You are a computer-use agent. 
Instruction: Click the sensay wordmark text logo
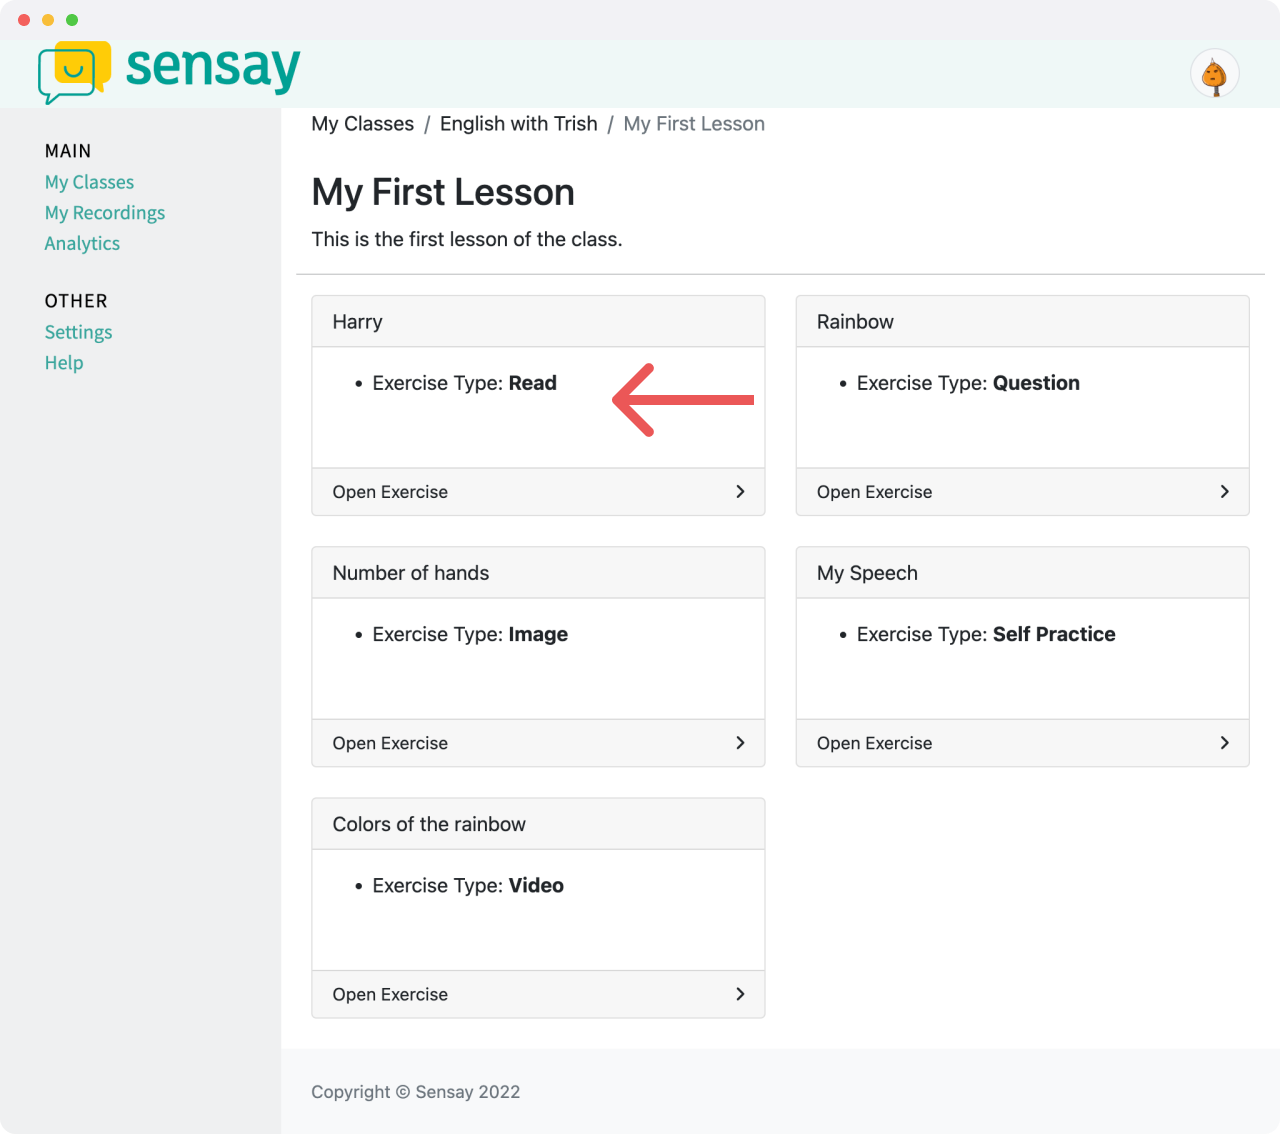coord(213,68)
